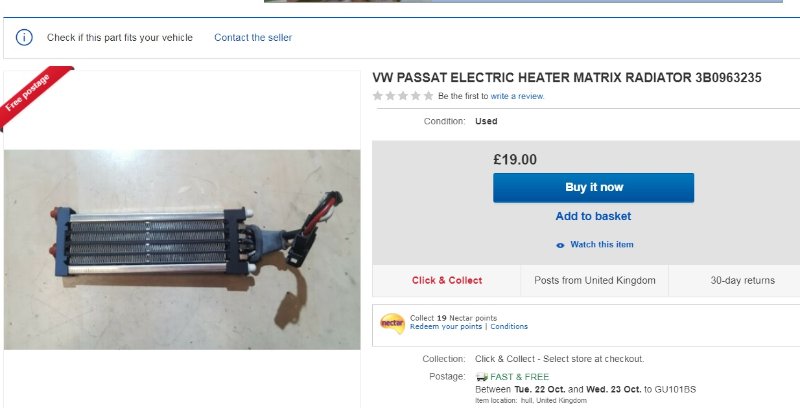The width and height of the screenshot is (800, 408).
Task: Click the VW Passat heater listing title
Action: tap(567, 78)
